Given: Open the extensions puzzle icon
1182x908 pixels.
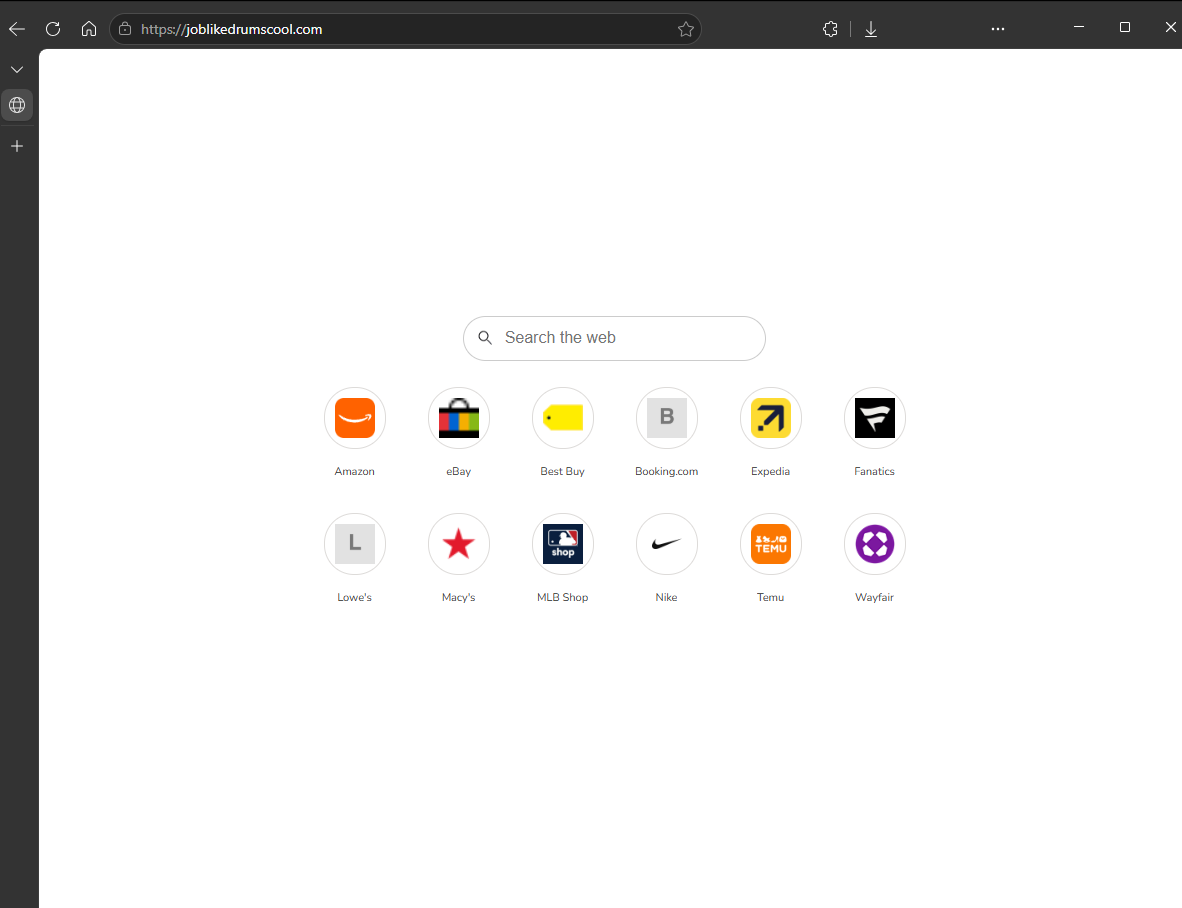Looking at the screenshot, I should point(830,29).
